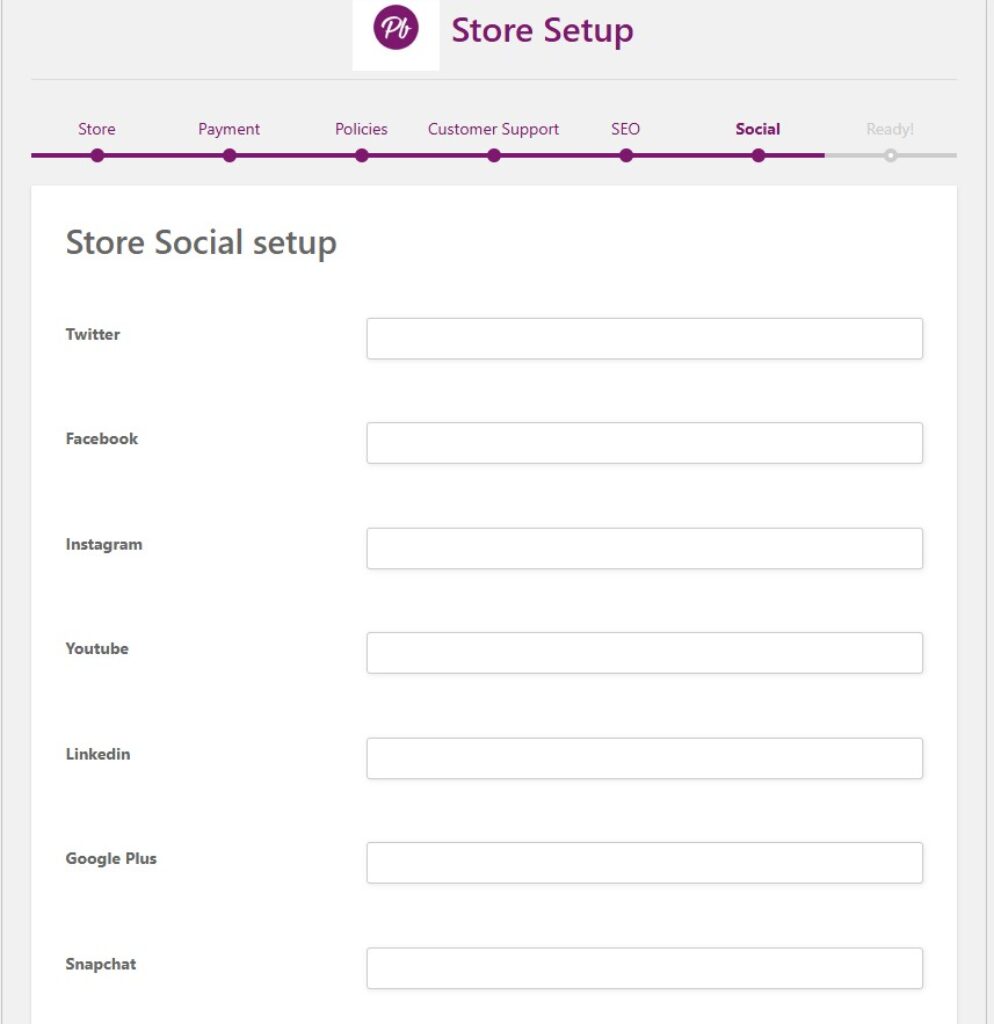The height and width of the screenshot is (1024, 994).
Task: Go to the Store step
Action: (97, 129)
